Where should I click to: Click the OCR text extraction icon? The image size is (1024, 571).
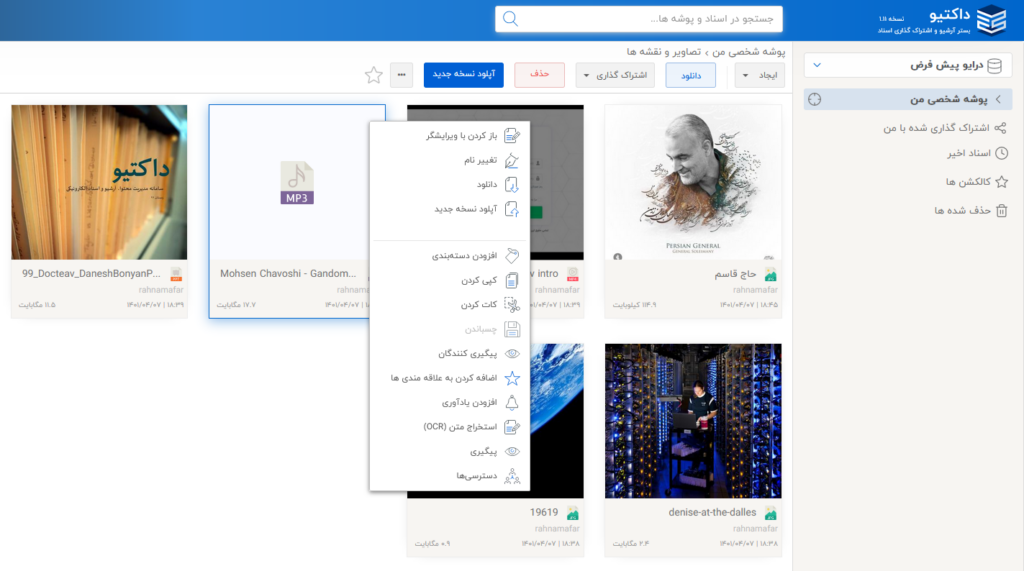[x=512, y=427]
